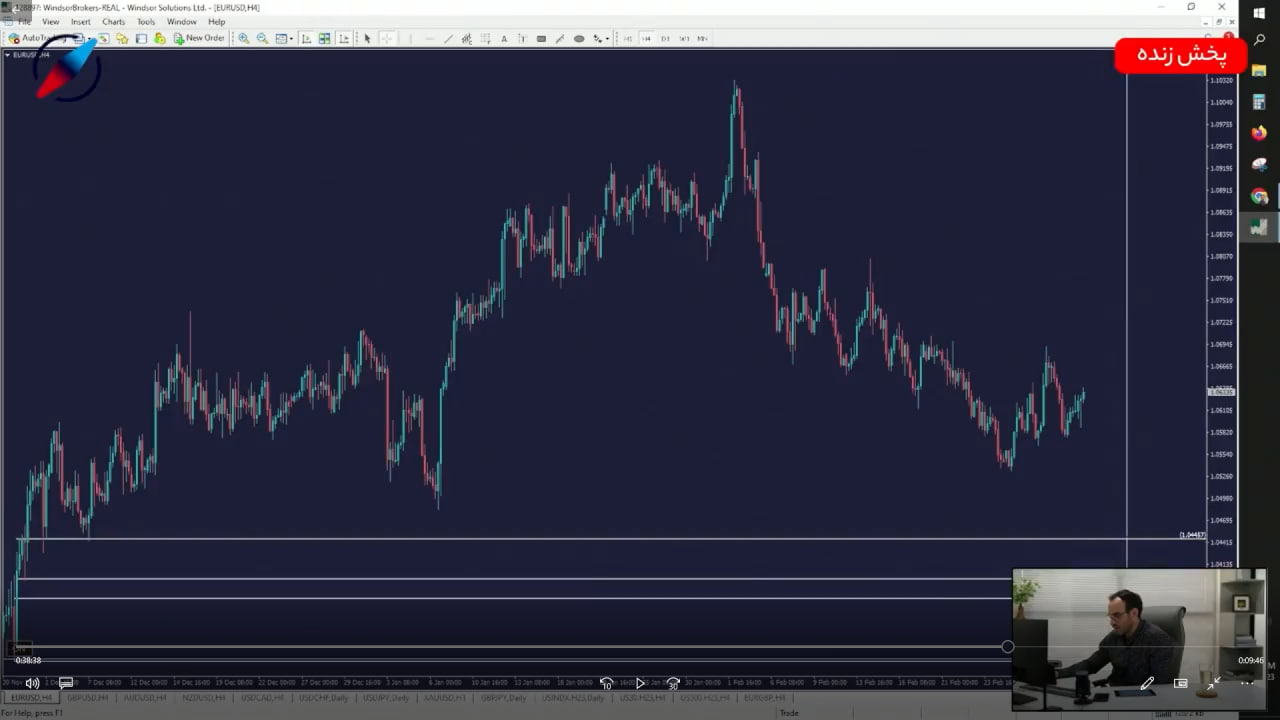Open the Help menu
The width and height of the screenshot is (1280, 720).
click(216, 22)
